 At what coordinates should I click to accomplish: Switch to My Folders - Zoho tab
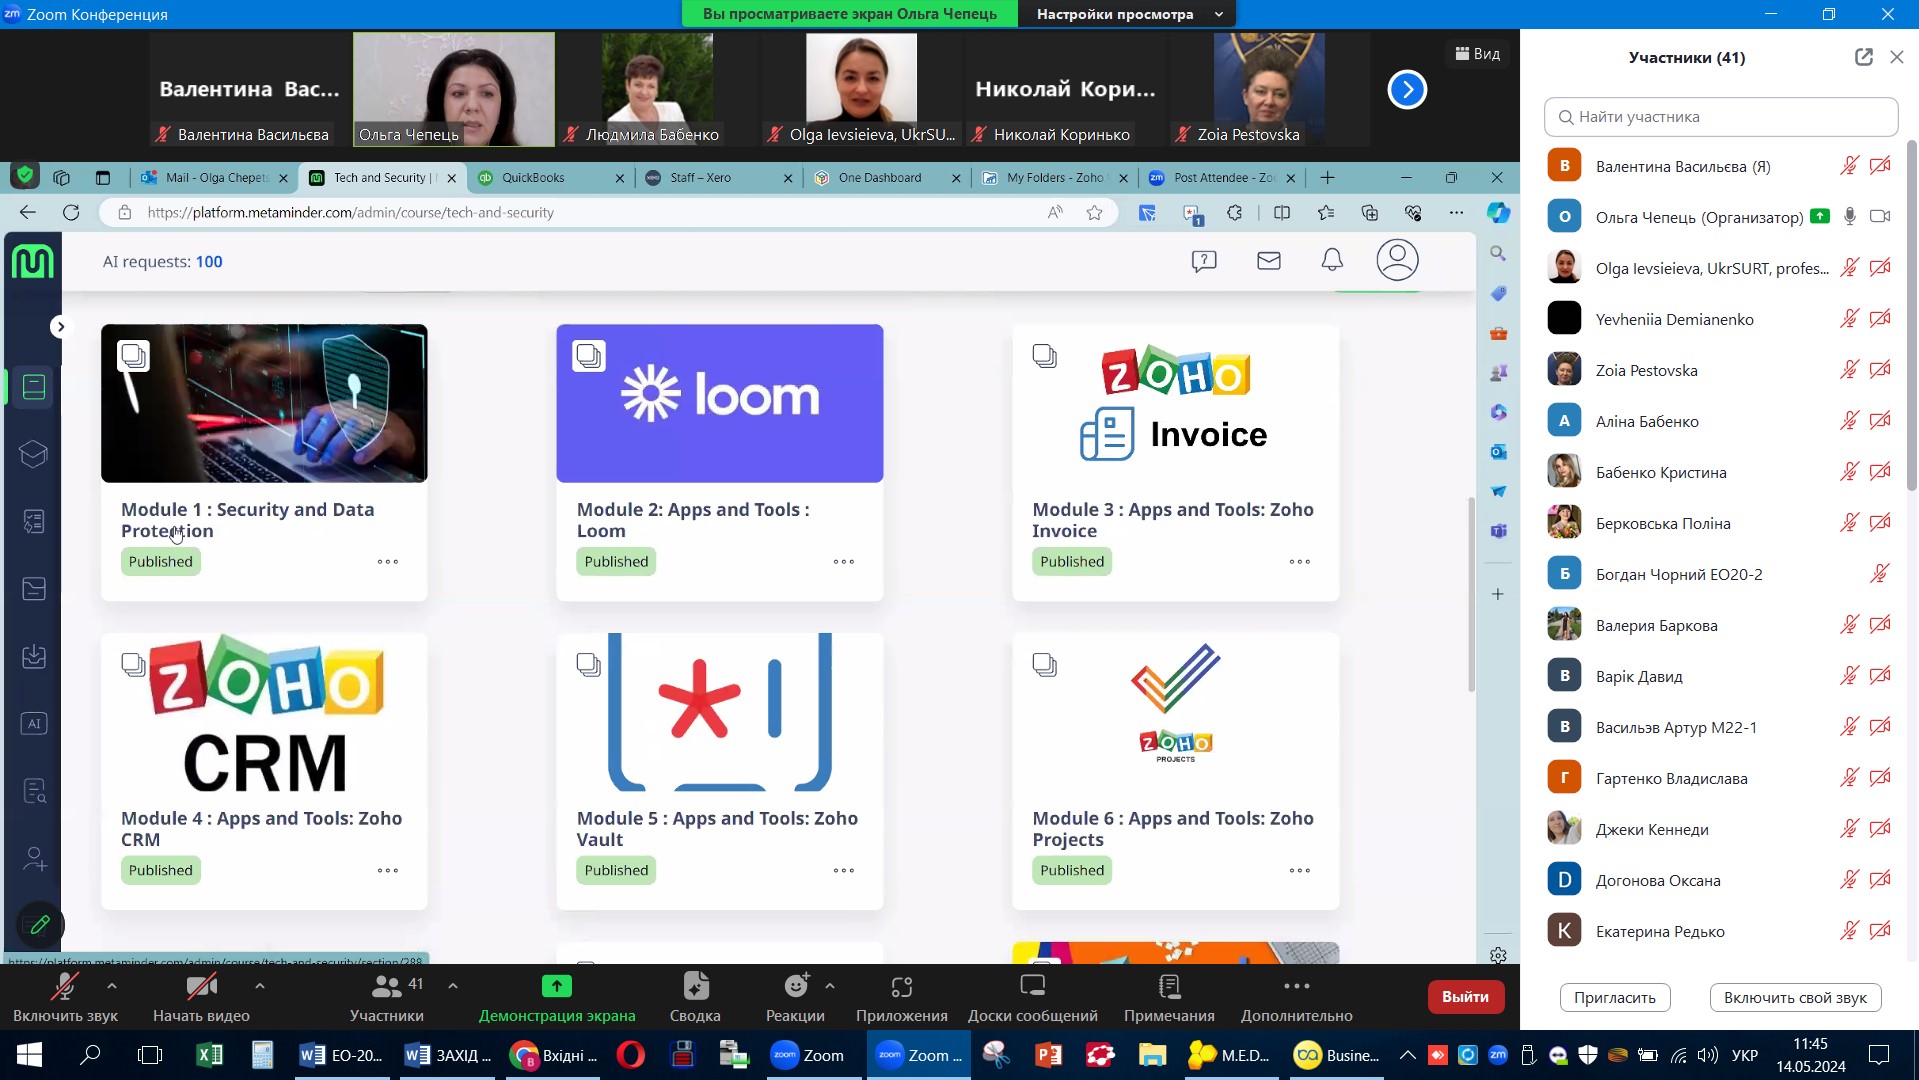[1055, 178]
